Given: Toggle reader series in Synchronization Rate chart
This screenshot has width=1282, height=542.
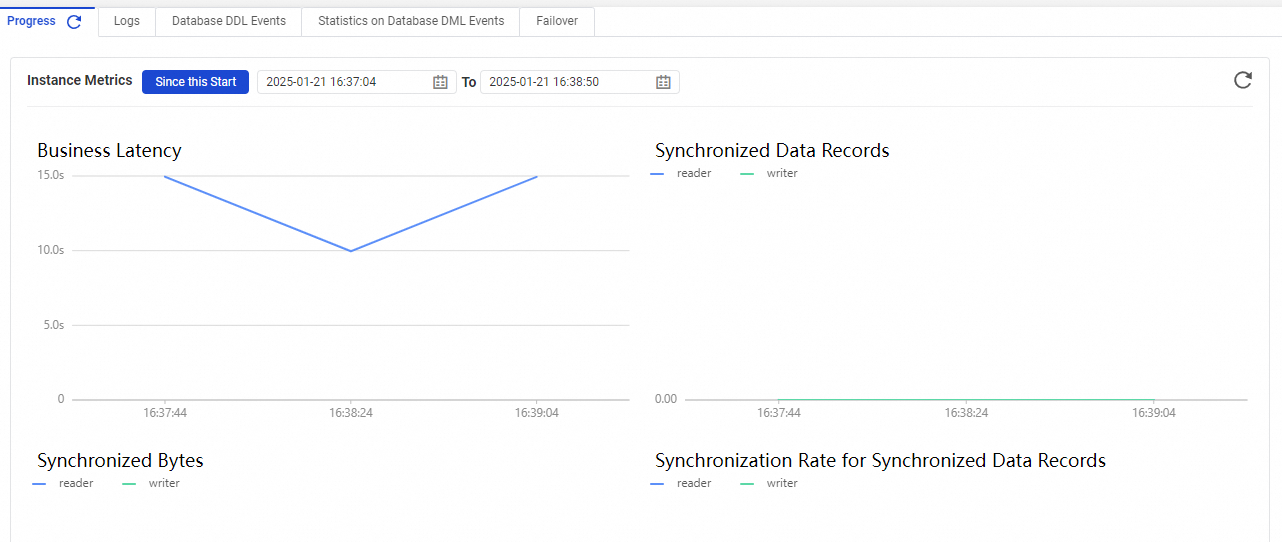Looking at the screenshot, I should tap(683, 483).
